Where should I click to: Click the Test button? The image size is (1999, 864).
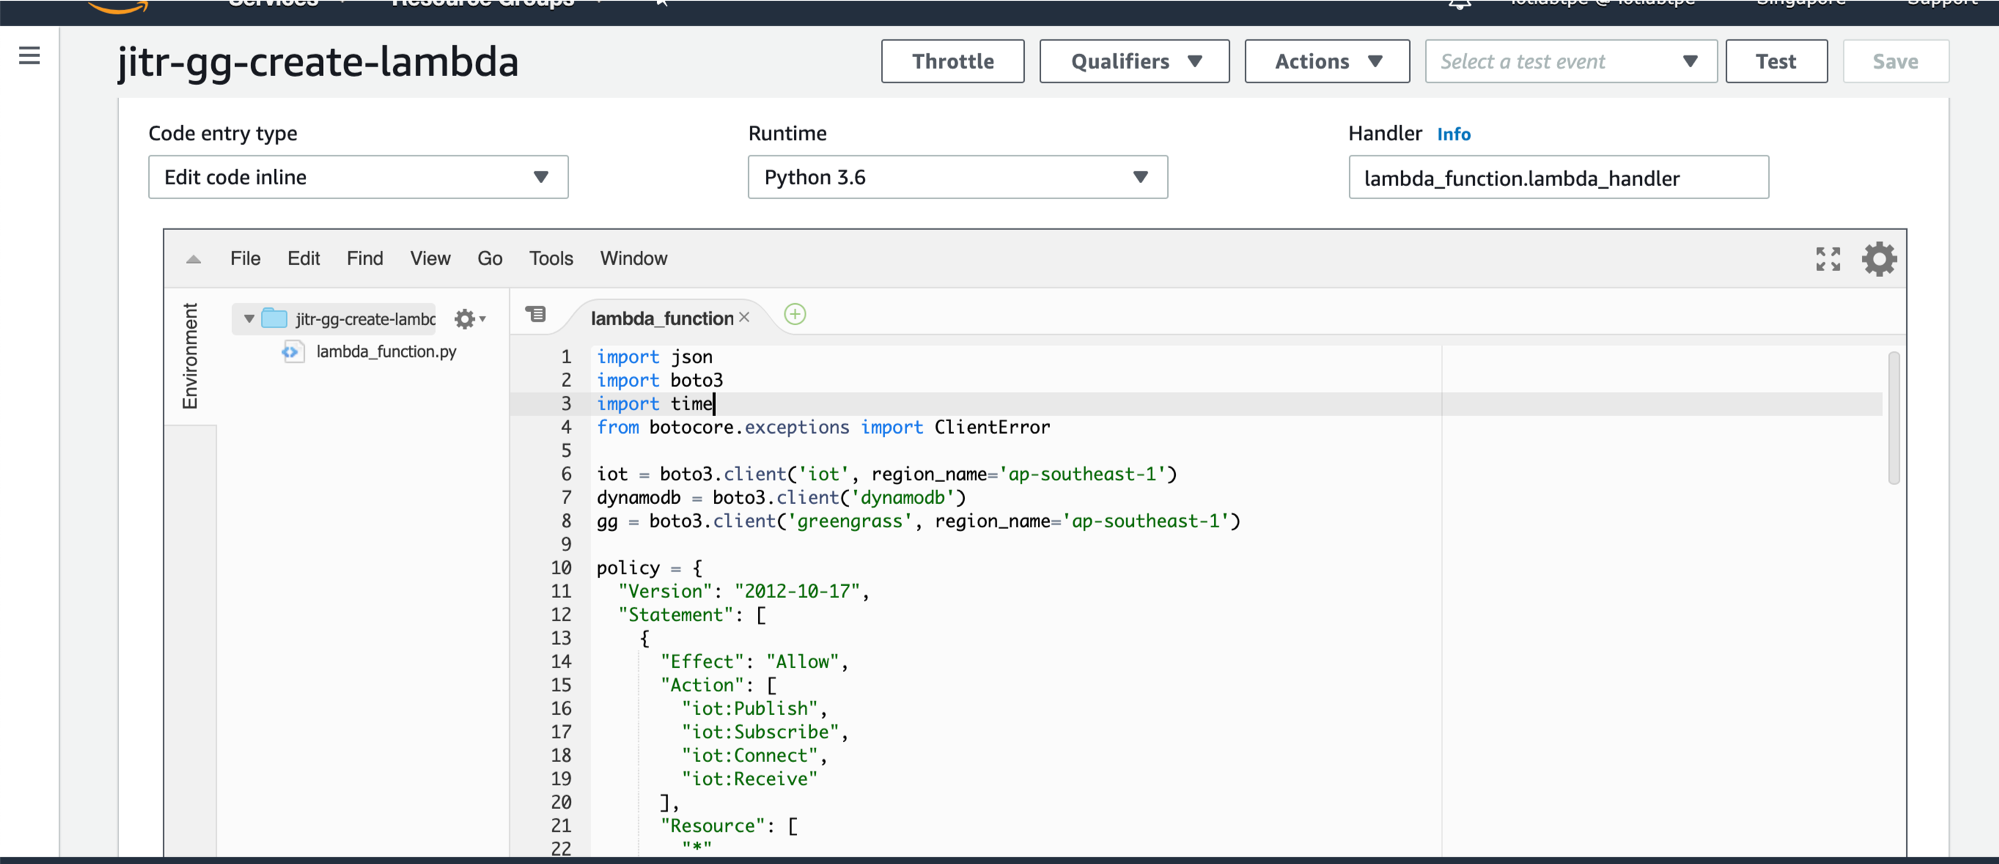click(x=1776, y=61)
